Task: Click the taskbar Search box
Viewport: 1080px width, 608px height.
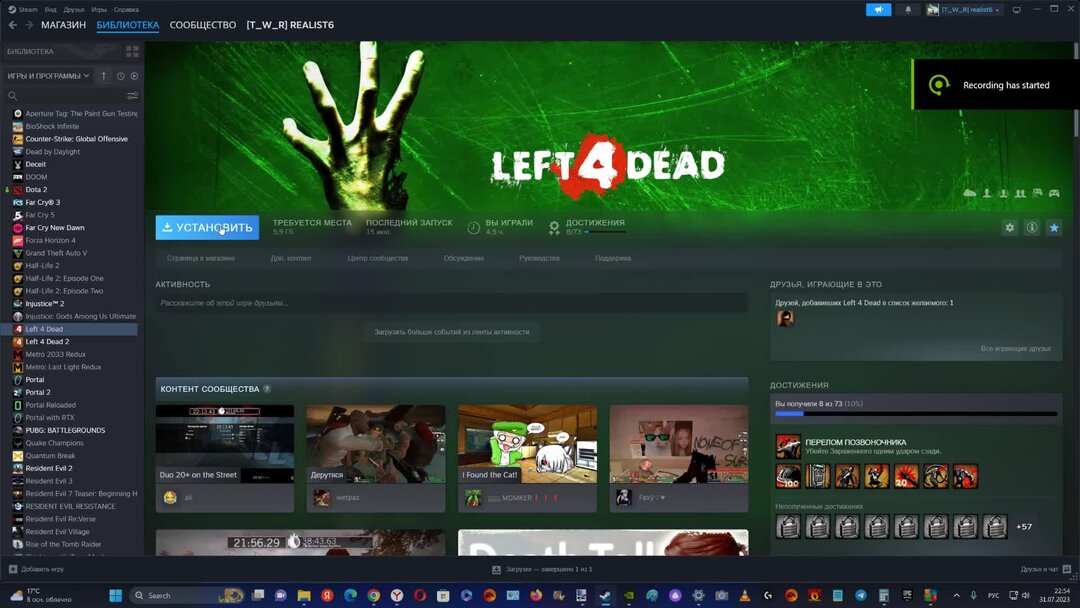Action: click(x=187, y=596)
